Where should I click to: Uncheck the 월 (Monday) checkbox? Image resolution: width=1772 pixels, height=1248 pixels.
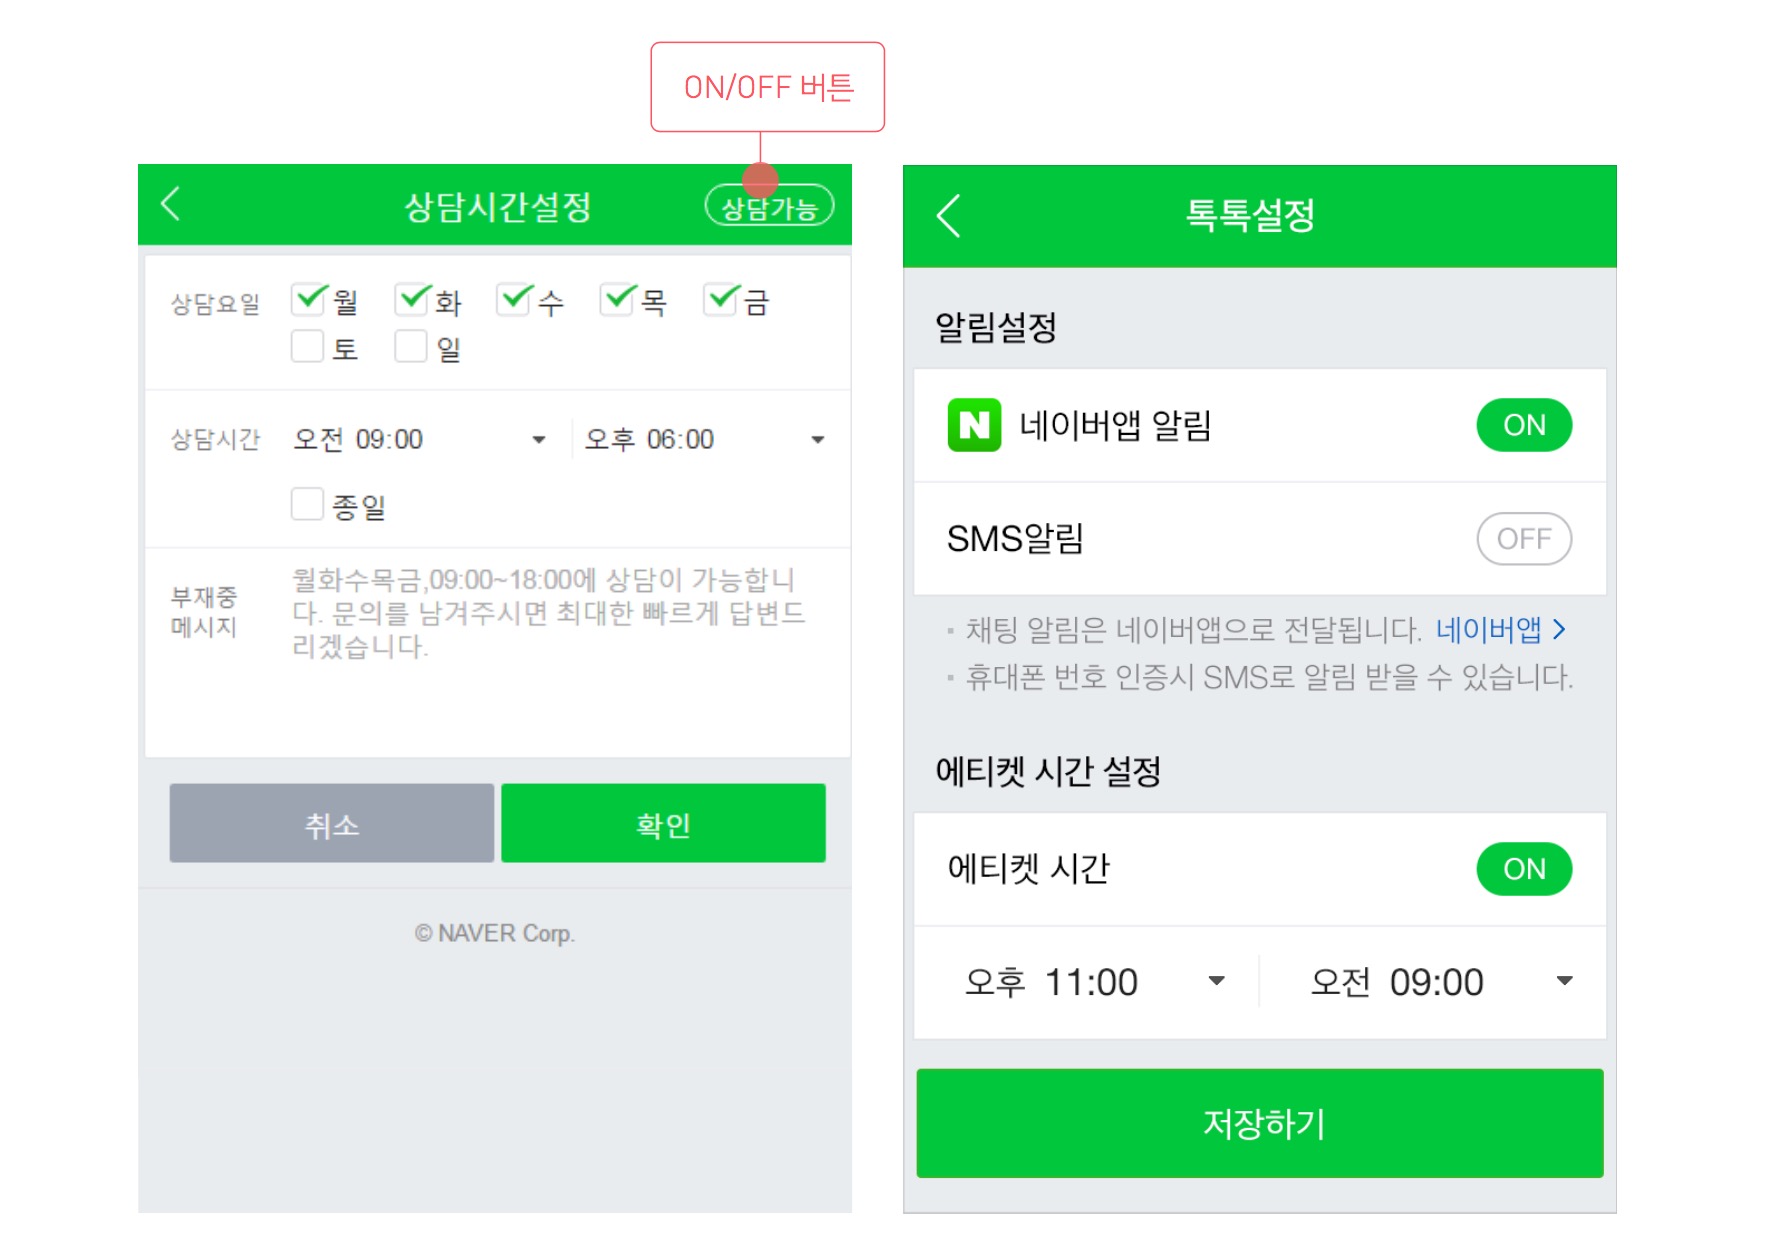306,299
